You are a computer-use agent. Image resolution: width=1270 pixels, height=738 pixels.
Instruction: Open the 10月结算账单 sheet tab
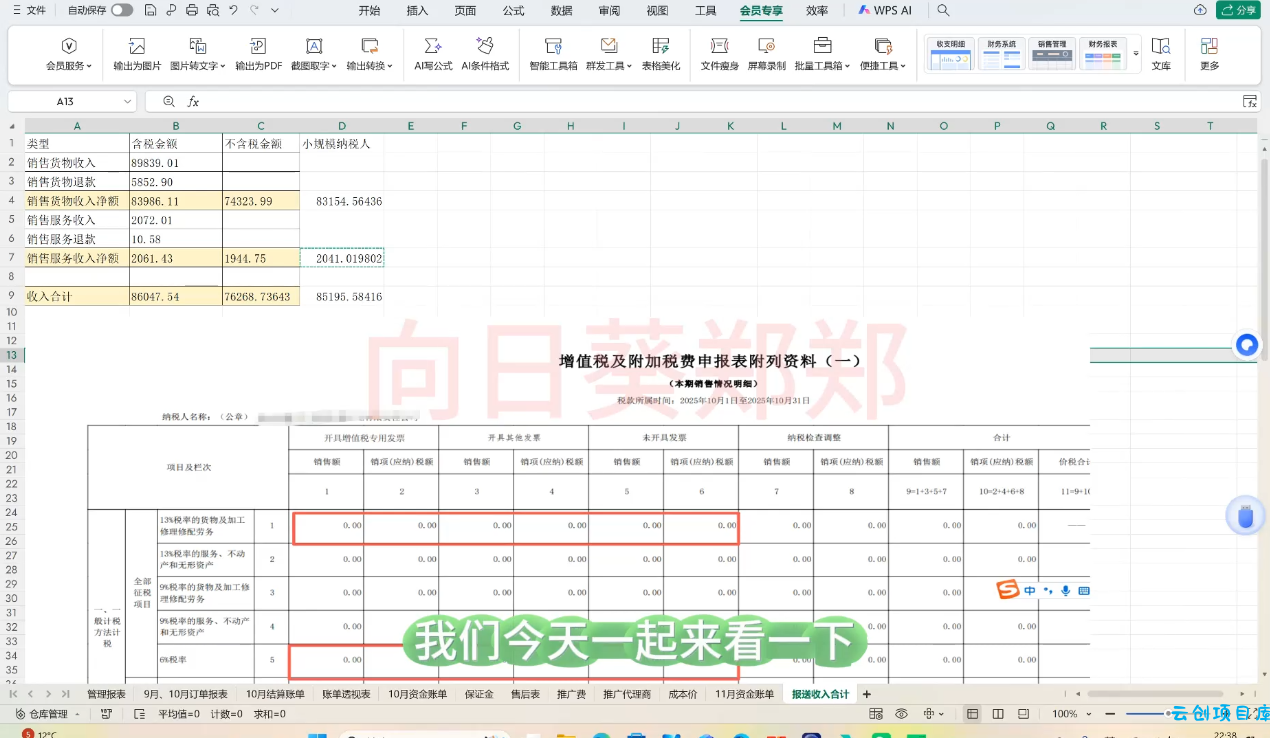point(275,694)
